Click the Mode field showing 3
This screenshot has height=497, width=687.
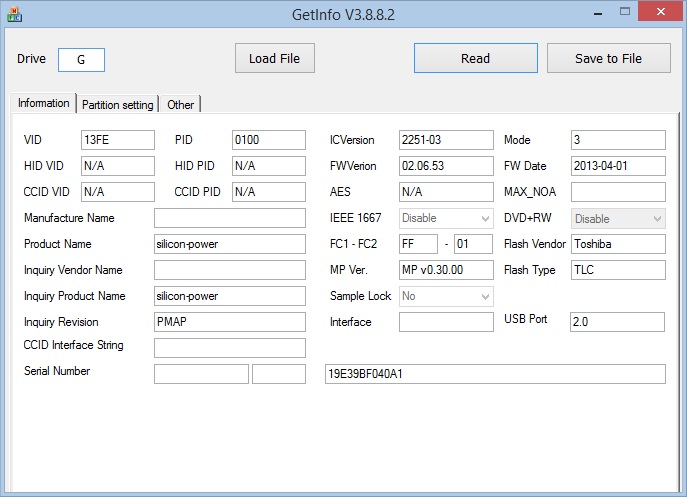pos(618,140)
